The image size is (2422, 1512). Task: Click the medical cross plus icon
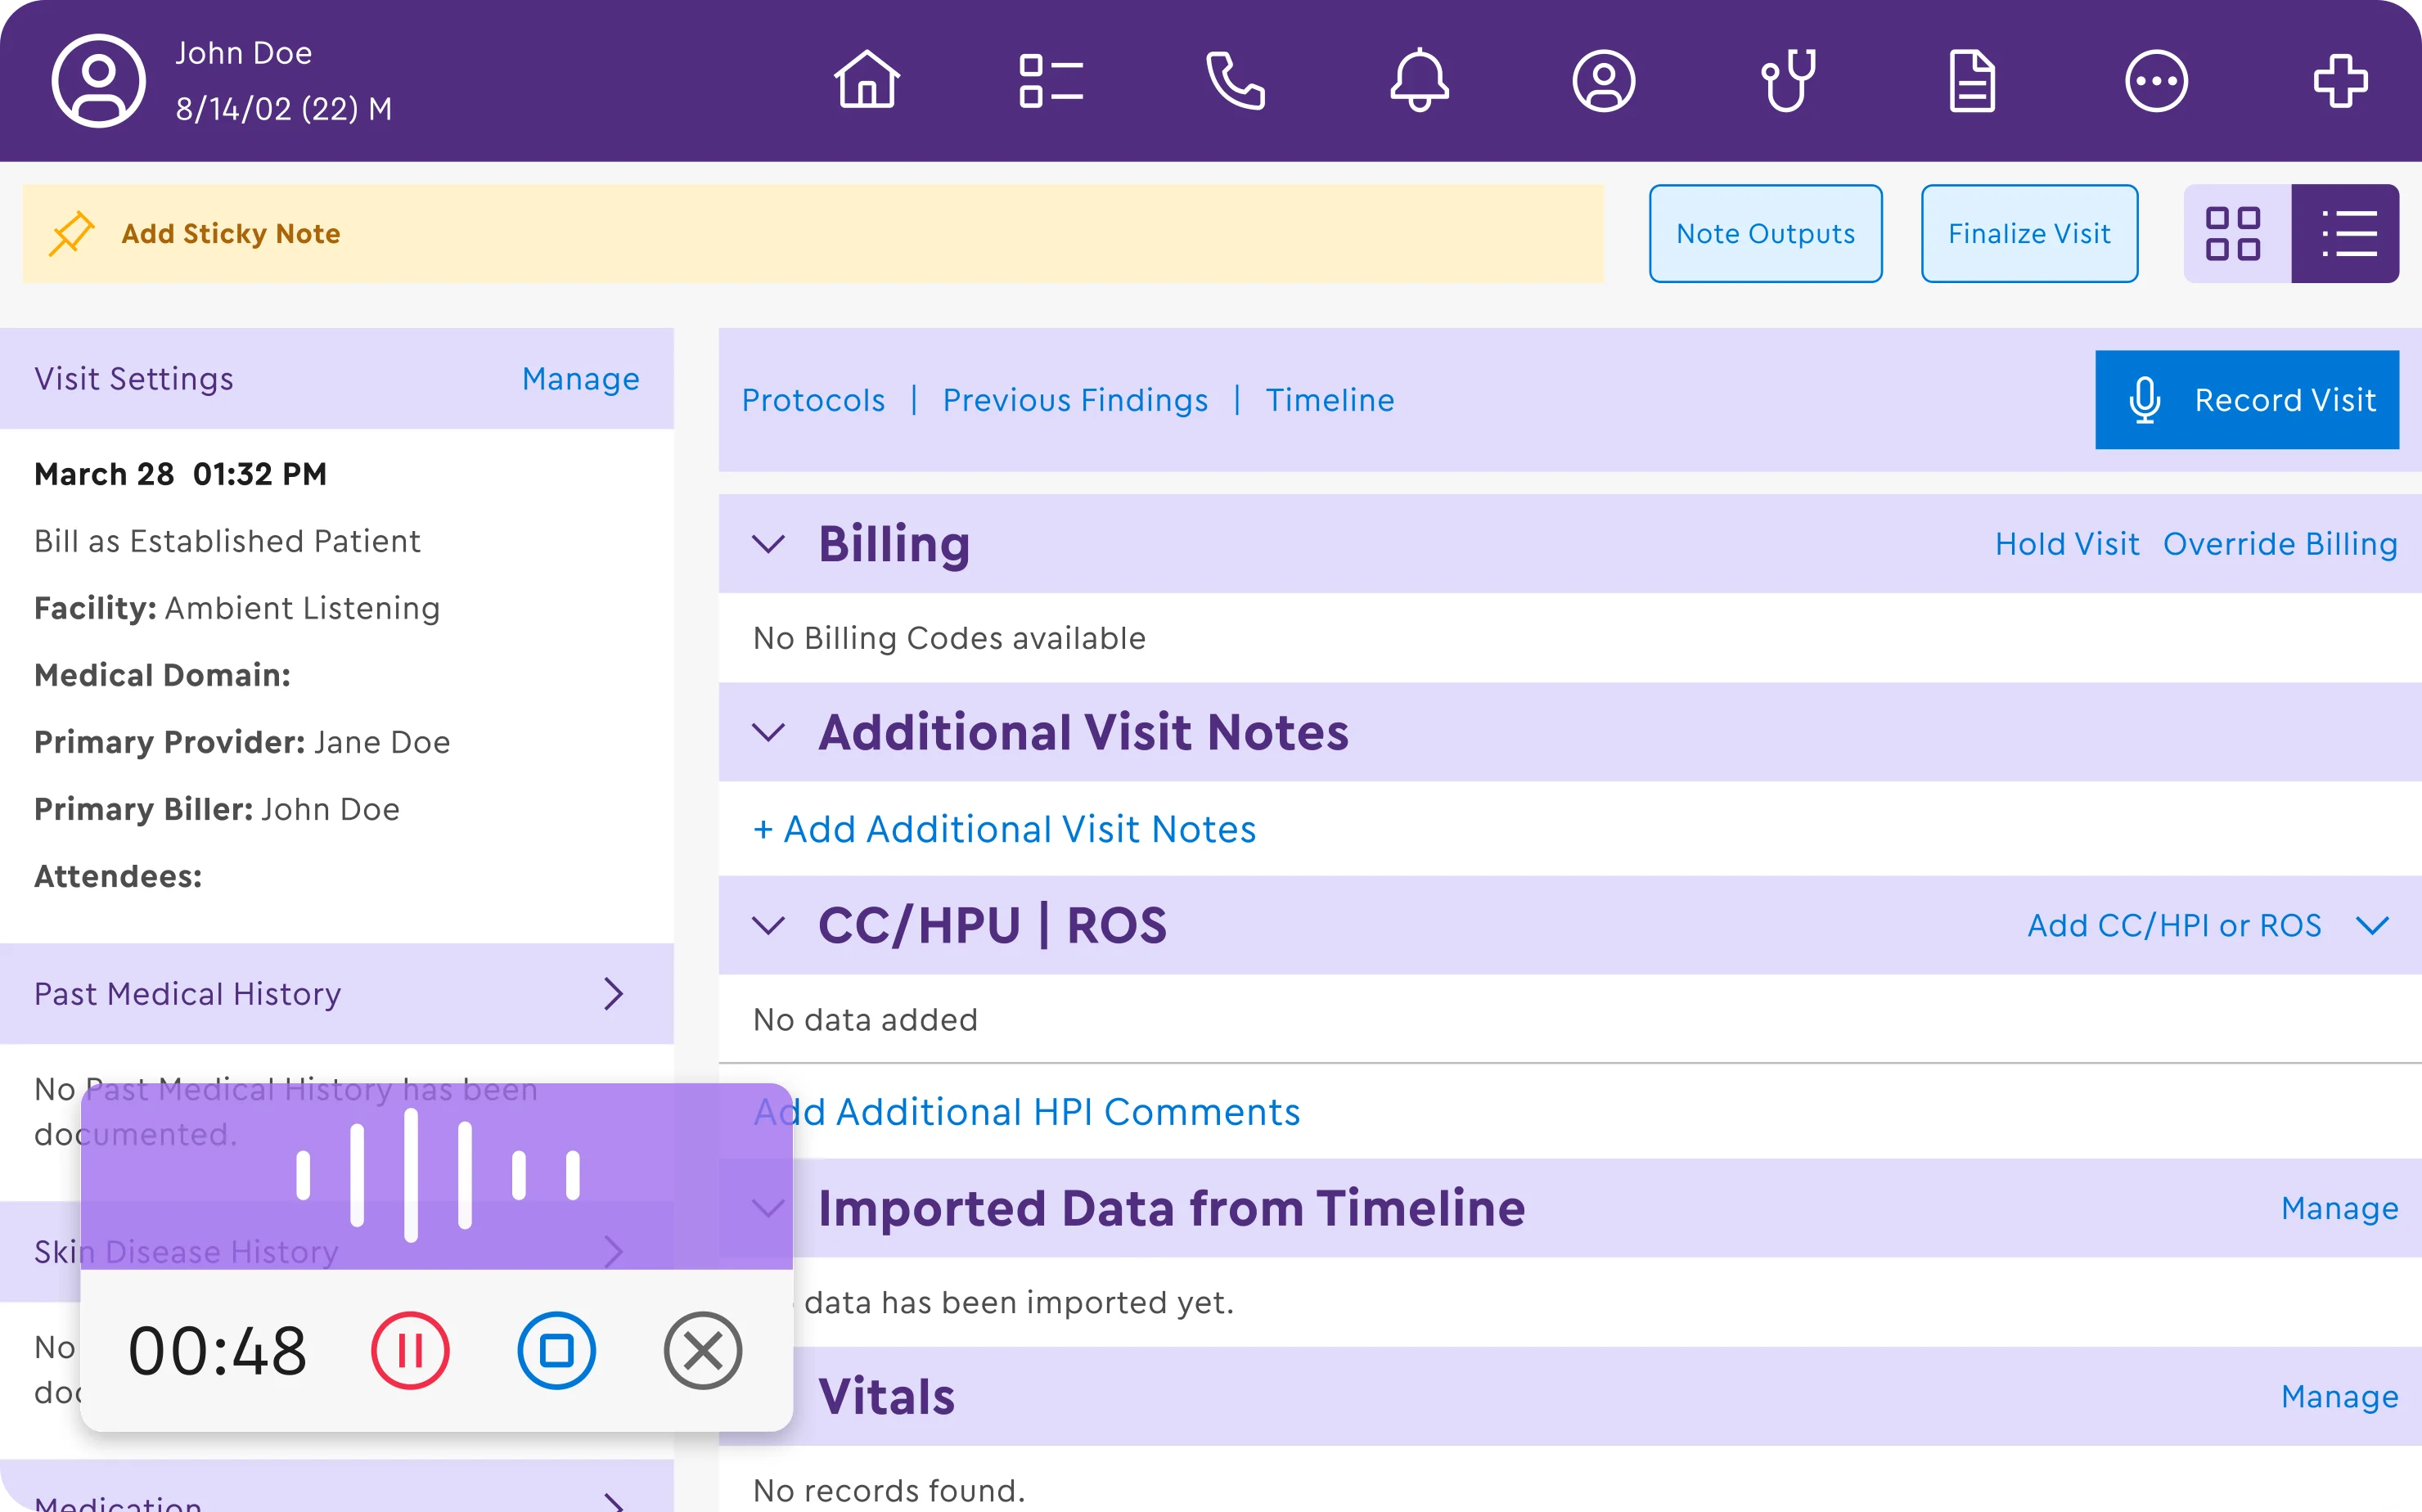(x=2340, y=80)
